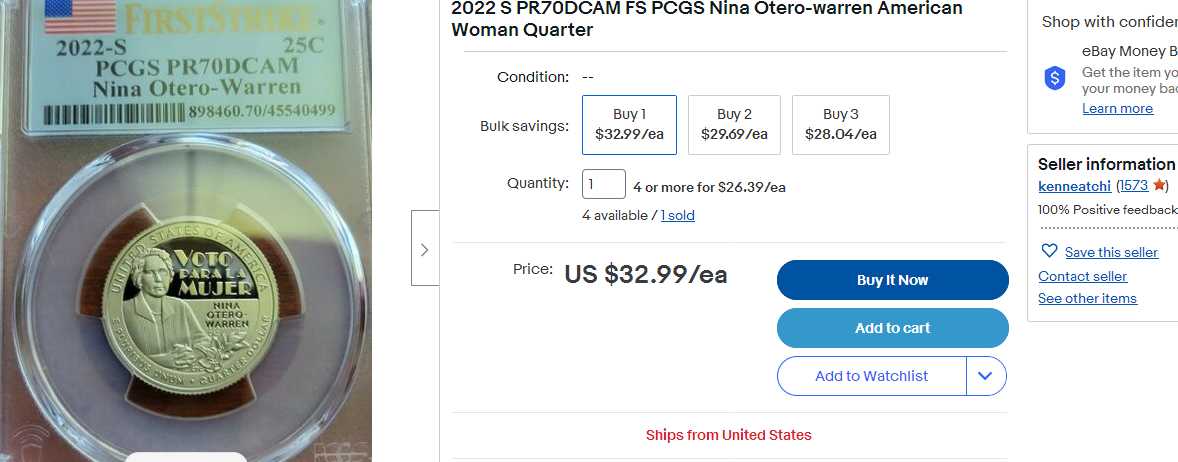Open the 1573 feedback score link
The width and height of the screenshot is (1178, 462).
[1133, 186]
